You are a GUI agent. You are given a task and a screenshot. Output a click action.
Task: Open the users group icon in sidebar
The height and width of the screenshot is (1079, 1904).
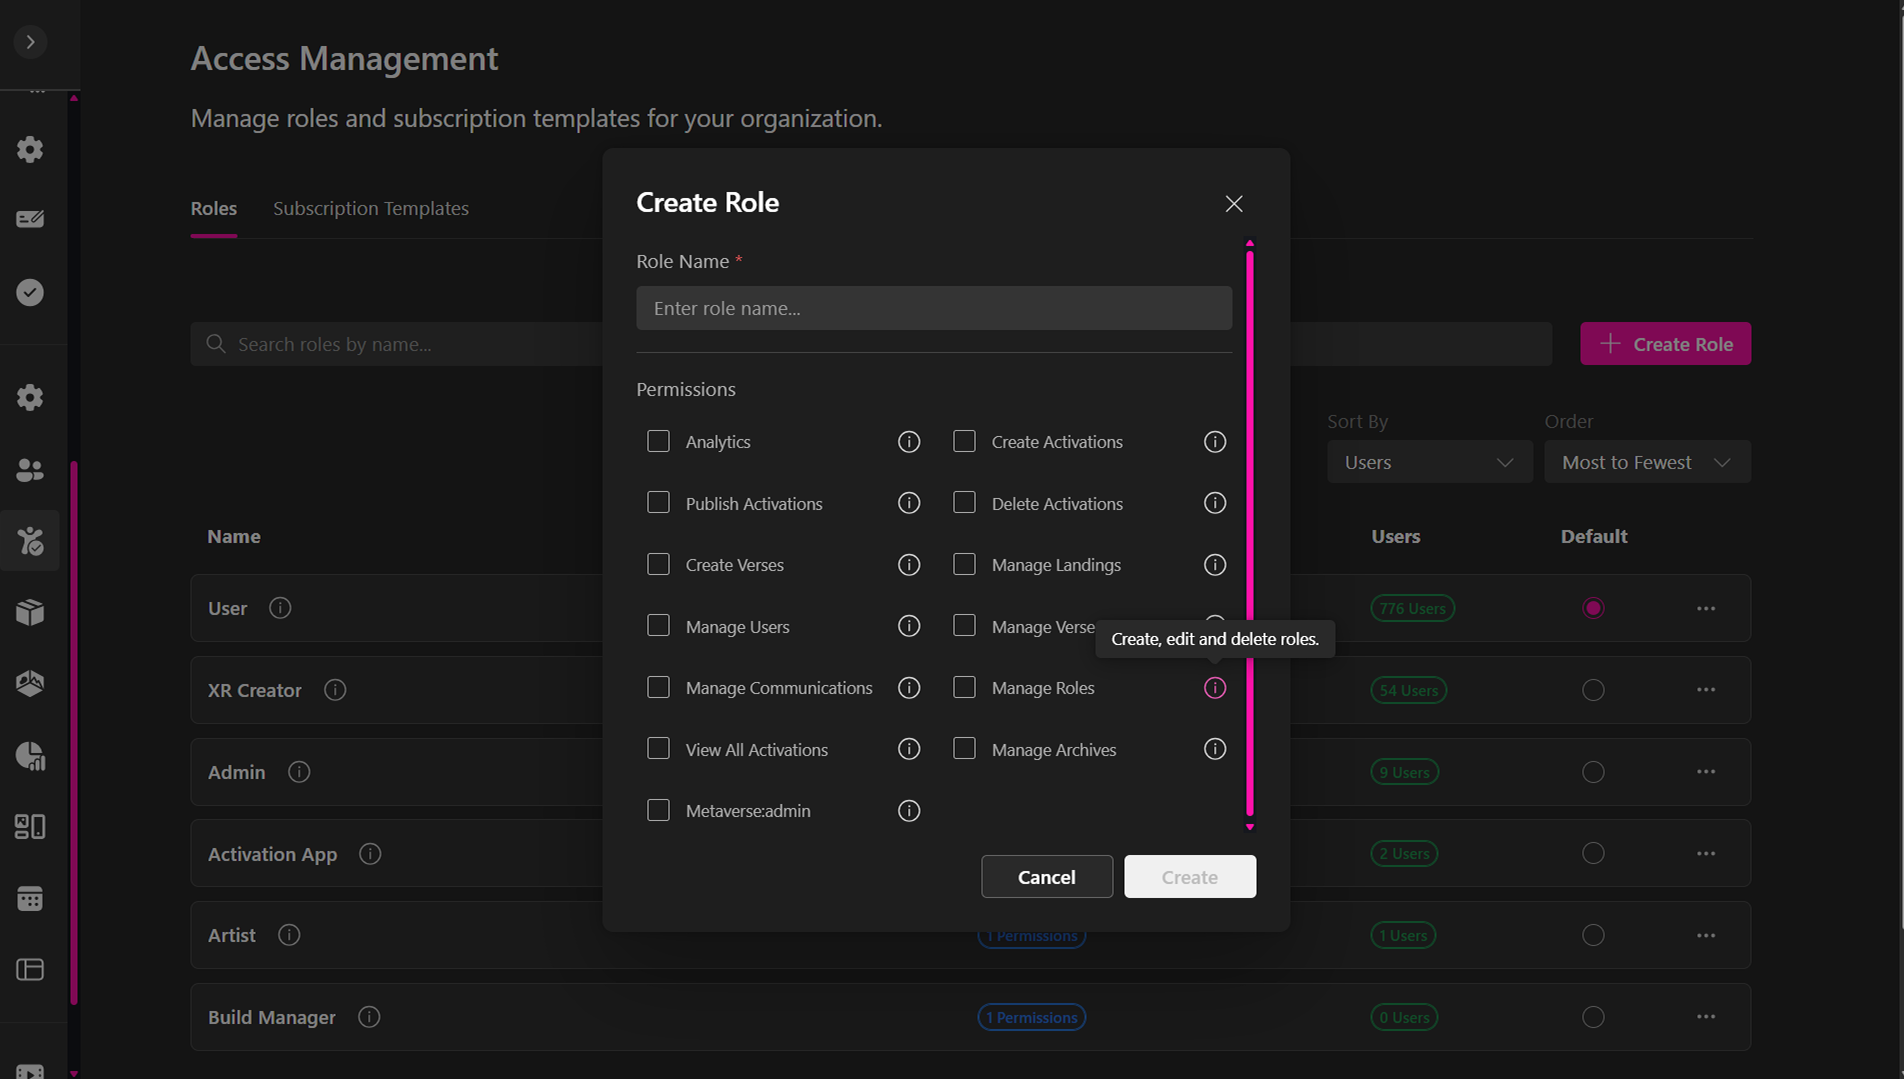tap(30, 470)
